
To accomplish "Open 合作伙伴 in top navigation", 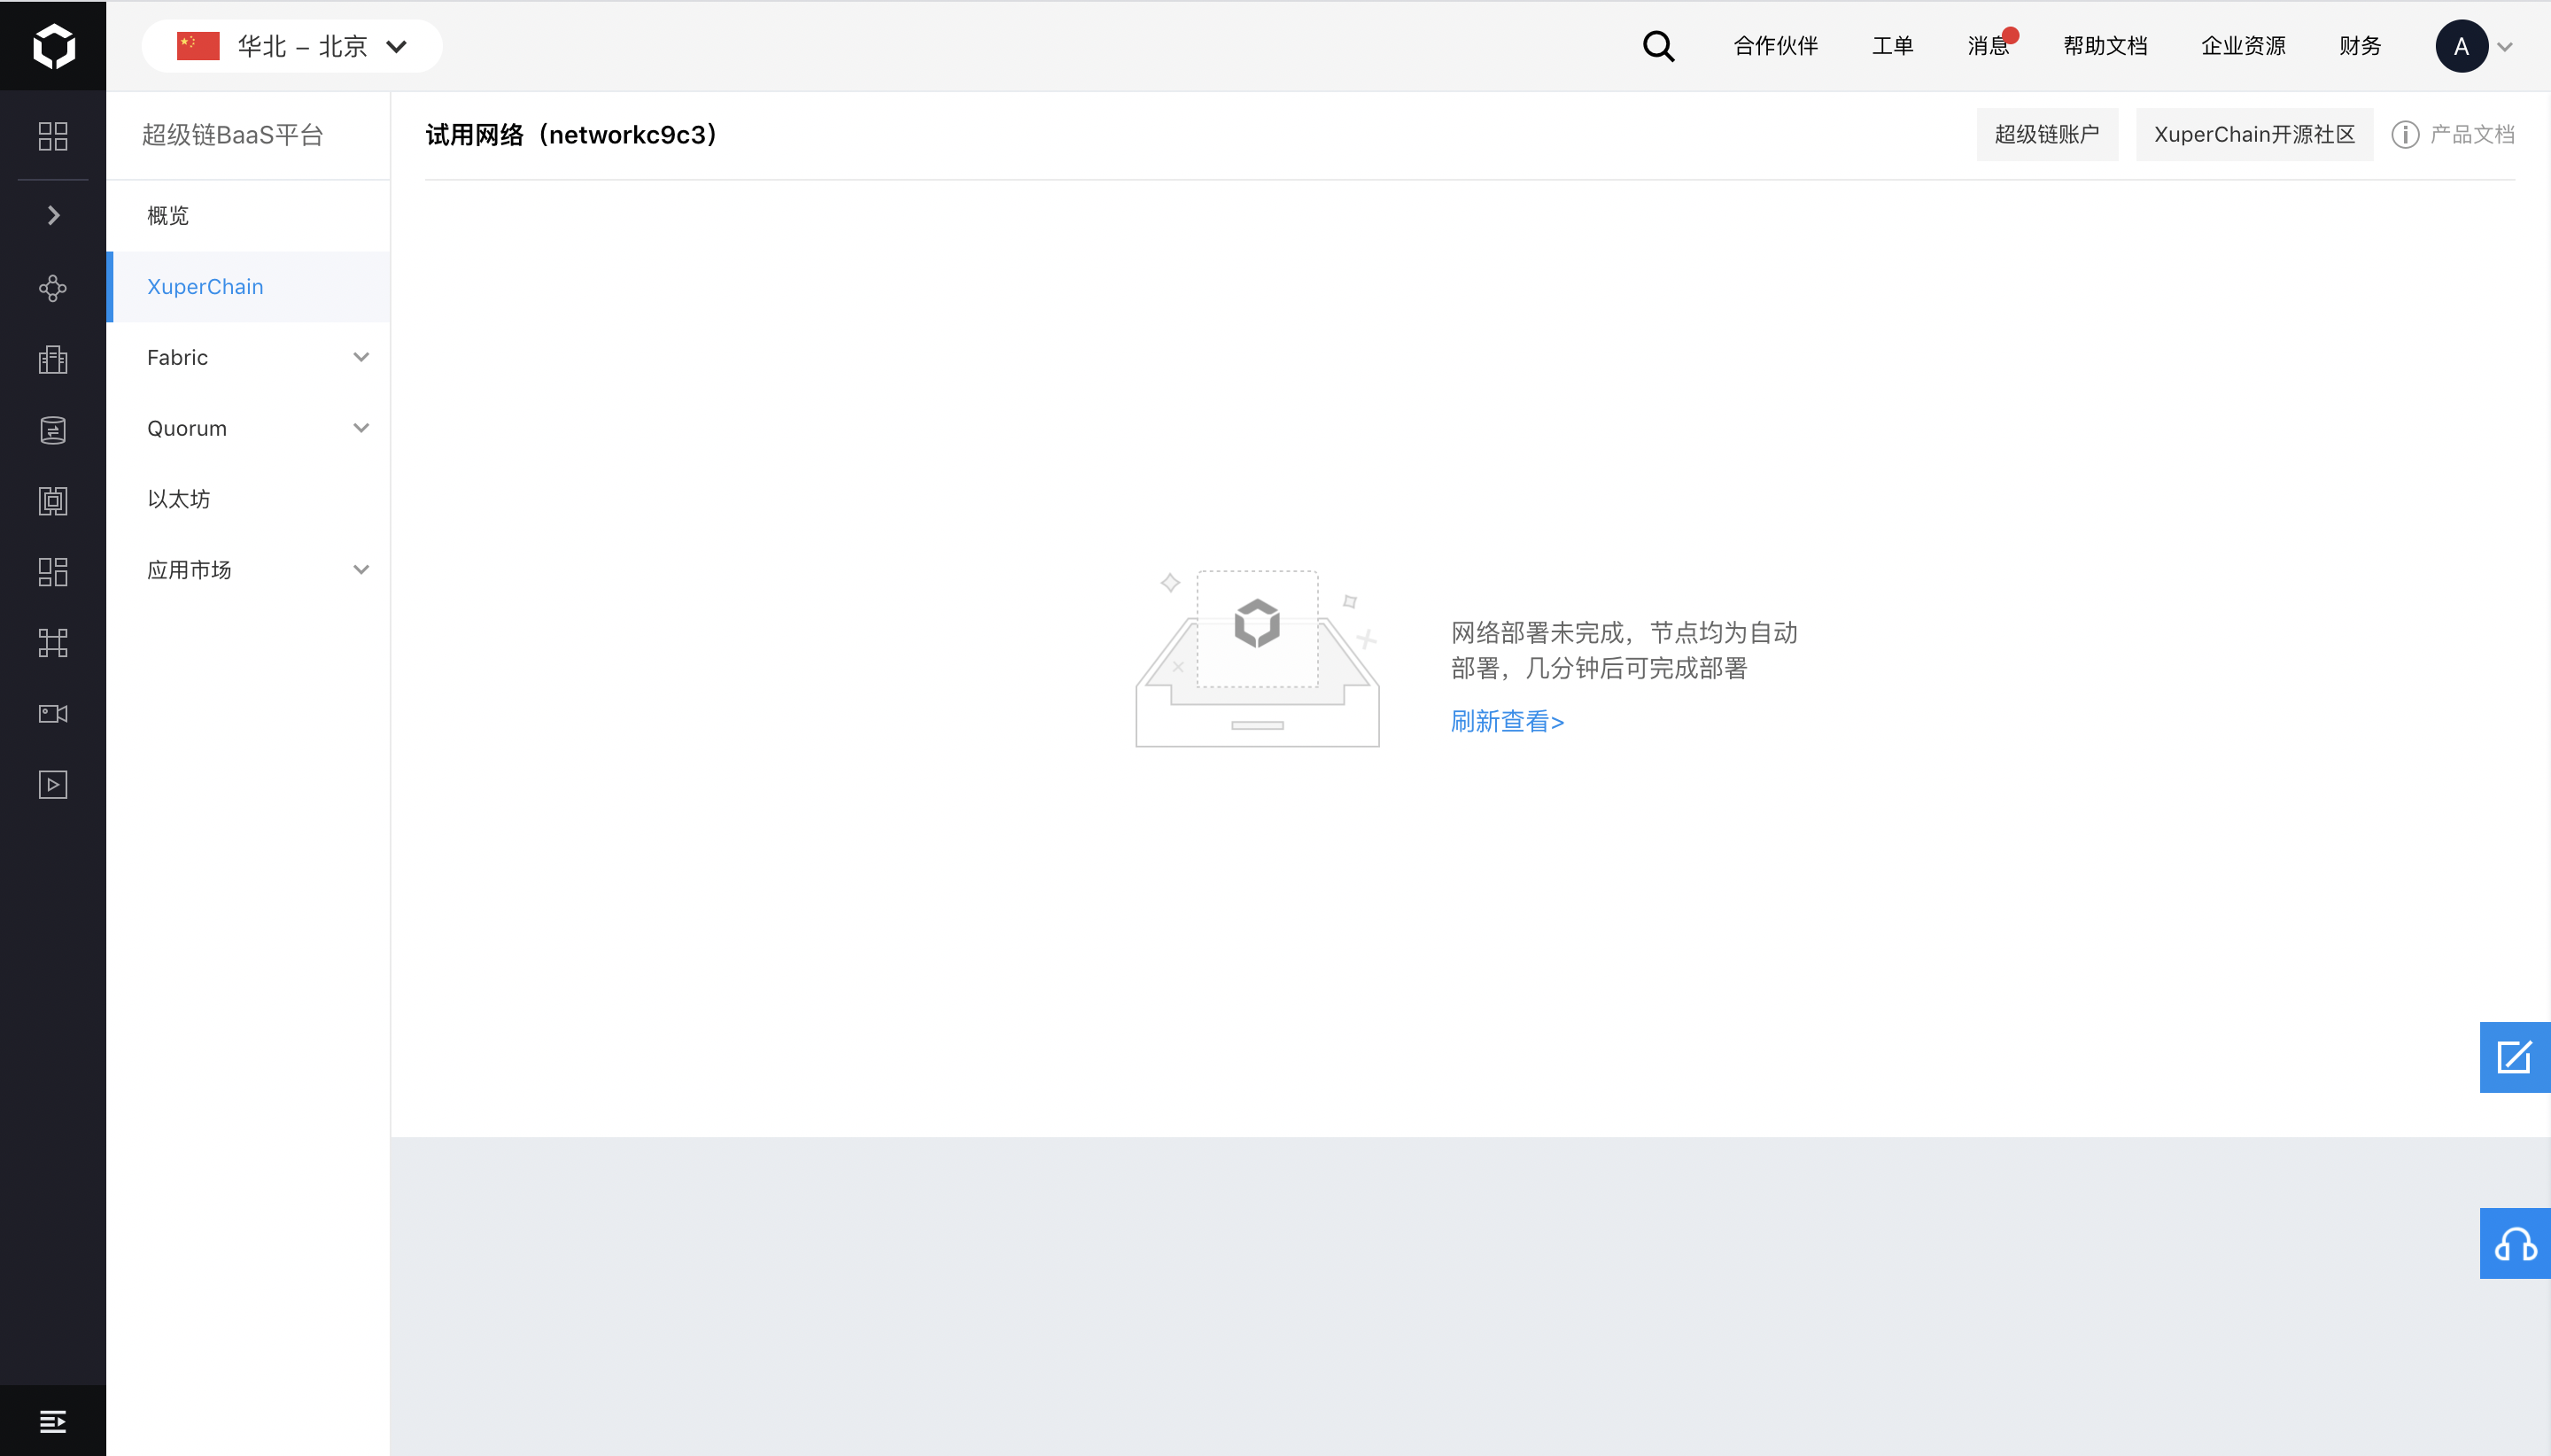I will (1775, 46).
